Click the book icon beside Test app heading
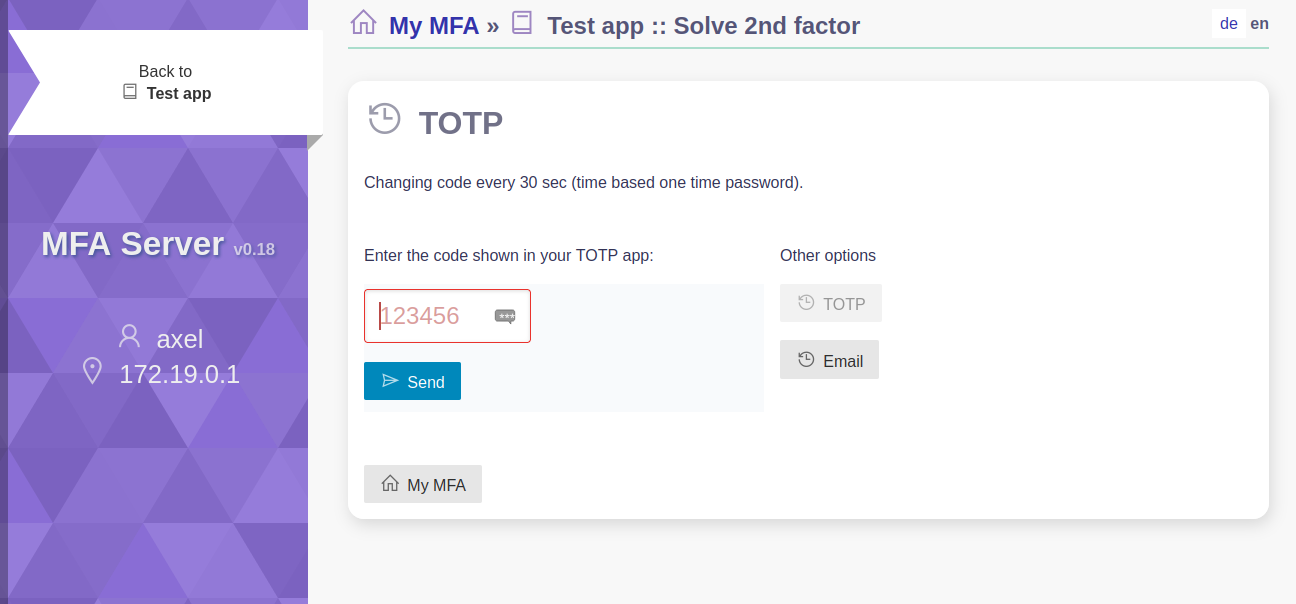This screenshot has width=1296, height=604. [521, 23]
